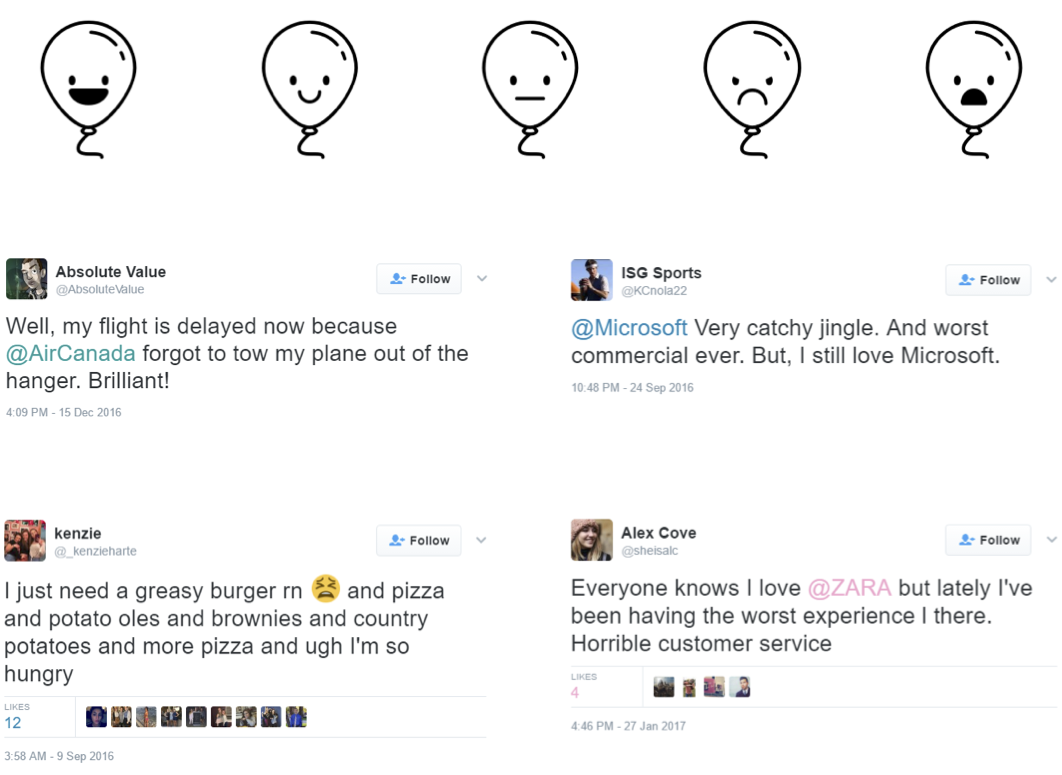Open the @Microsoft mention link
Image resolution: width=1062 pixels, height=775 pixels.
(x=629, y=328)
